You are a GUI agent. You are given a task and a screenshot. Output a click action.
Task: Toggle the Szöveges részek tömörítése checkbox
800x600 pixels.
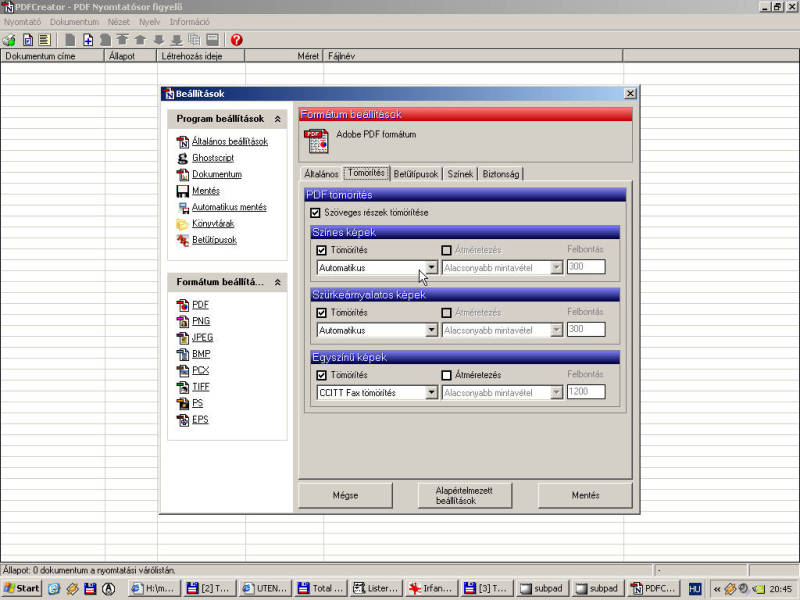(x=316, y=212)
